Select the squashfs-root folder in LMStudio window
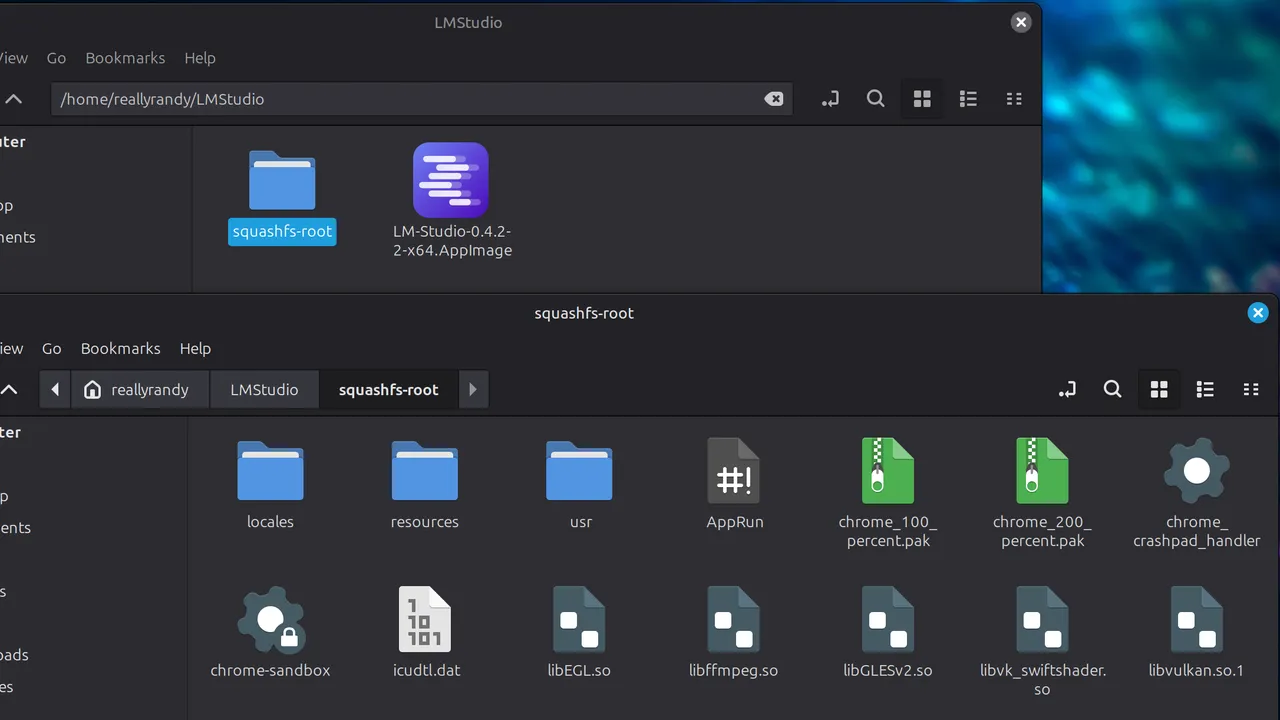This screenshot has height=720, width=1280. coord(282,180)
